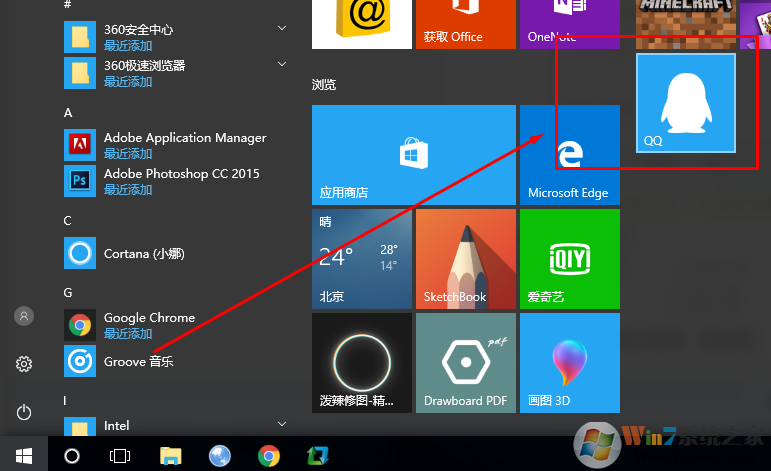Open Cortana (小娜) from app list
Screen dimensions: 771x471
coord(176,253)
